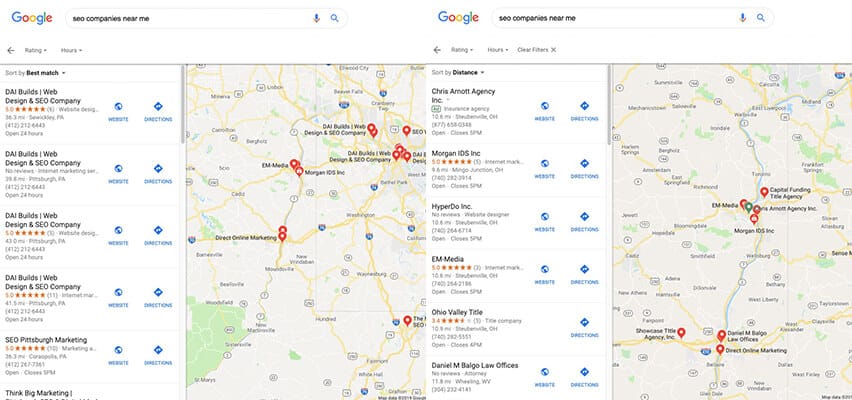Open website icon for HyperDo Inc.

(544, 221)
